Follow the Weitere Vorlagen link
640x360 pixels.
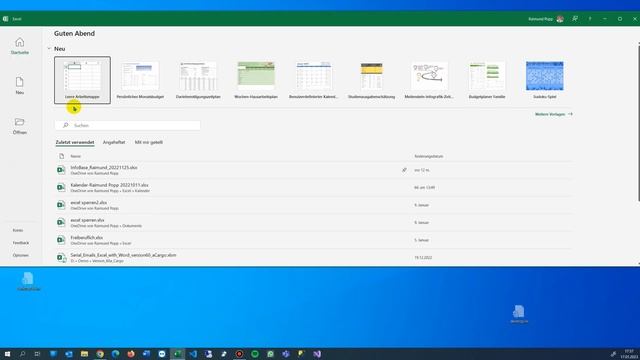[553, 114]
